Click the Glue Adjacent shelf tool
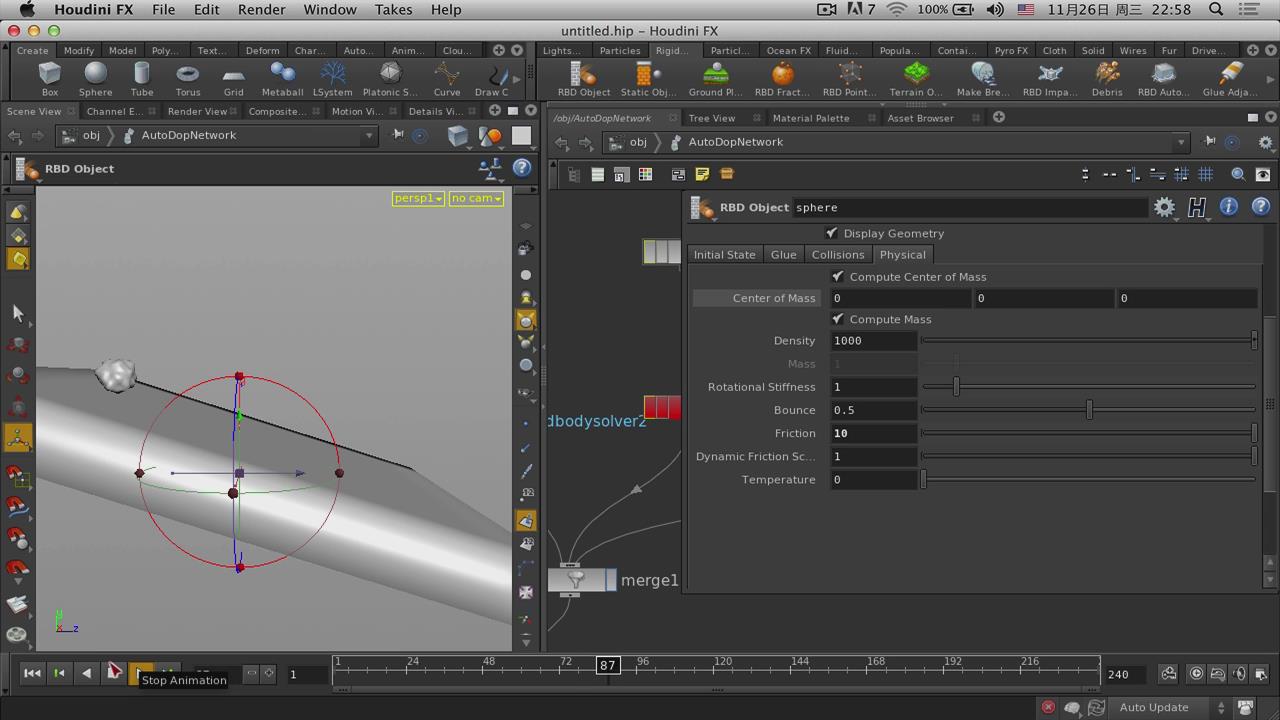Viewport: 1280px width, 720px height. click(x=1230, y=79)
